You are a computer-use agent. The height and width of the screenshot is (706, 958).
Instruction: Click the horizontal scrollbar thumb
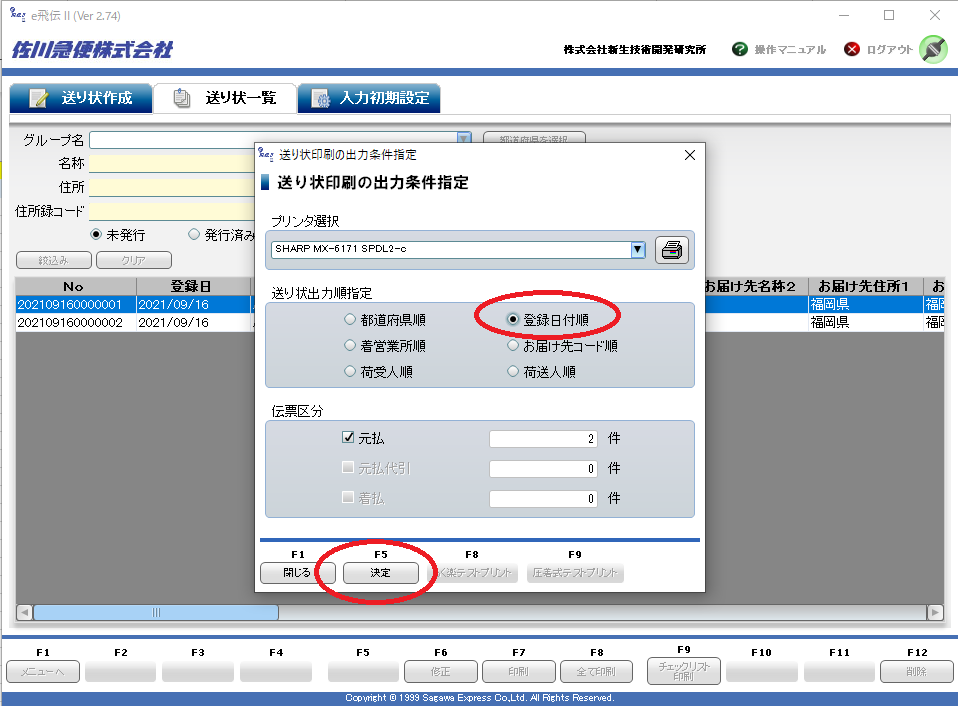156,612
